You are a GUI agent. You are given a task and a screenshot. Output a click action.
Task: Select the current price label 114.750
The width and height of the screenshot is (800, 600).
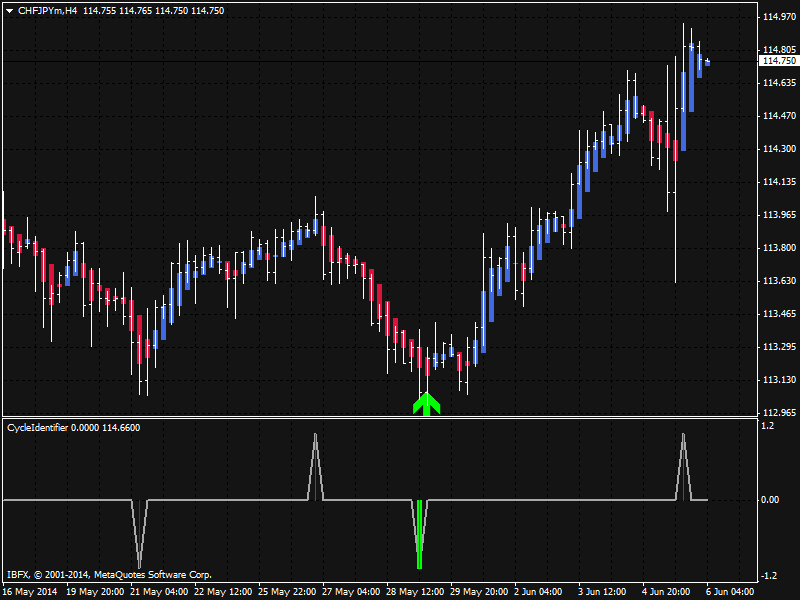coord(776,61)
